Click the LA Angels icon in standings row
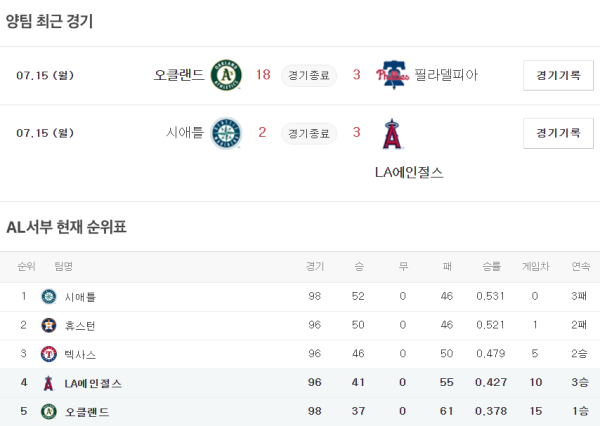The image size is (600, 426). click(48, 383)
